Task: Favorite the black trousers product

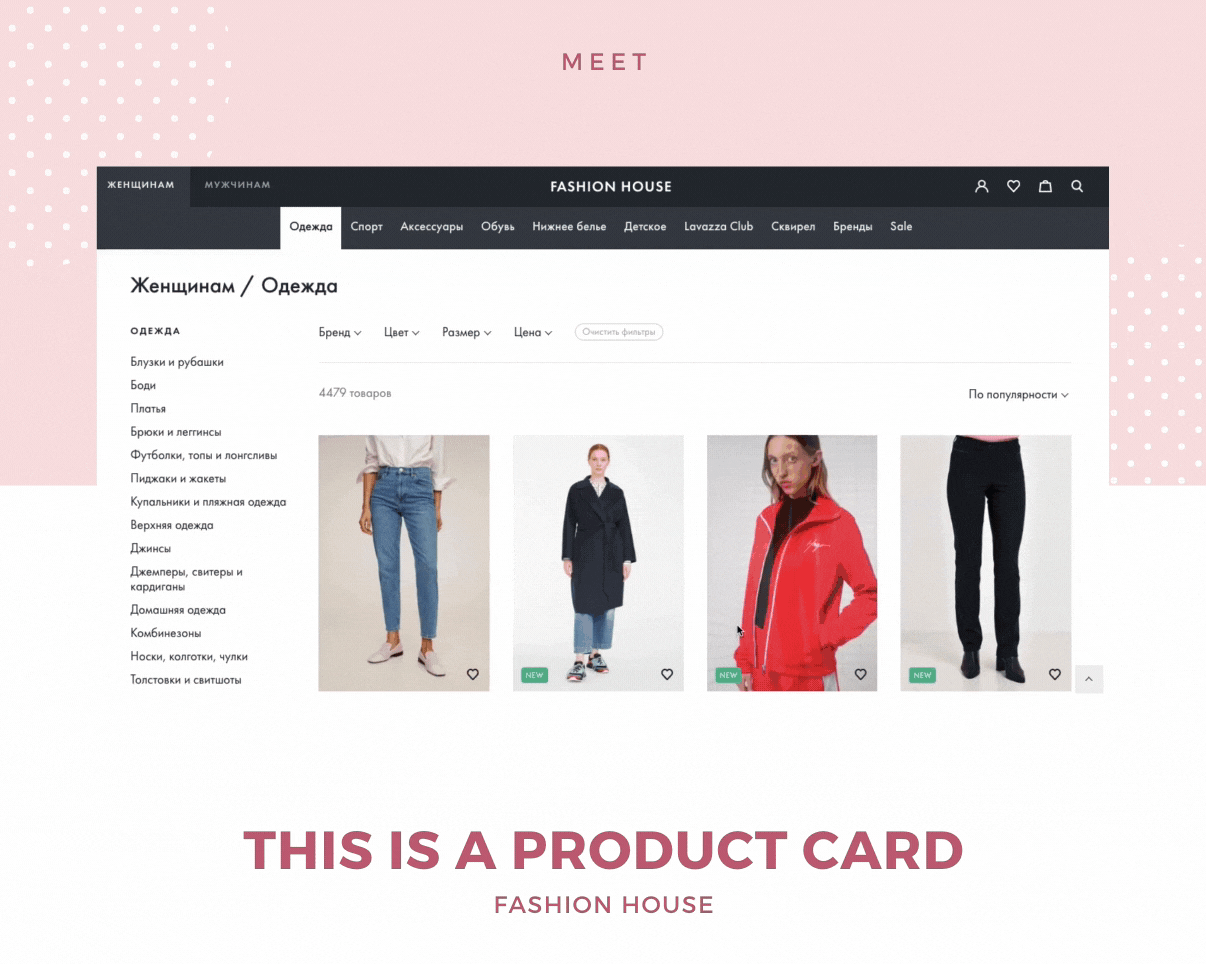Action: pos(1054,674)
